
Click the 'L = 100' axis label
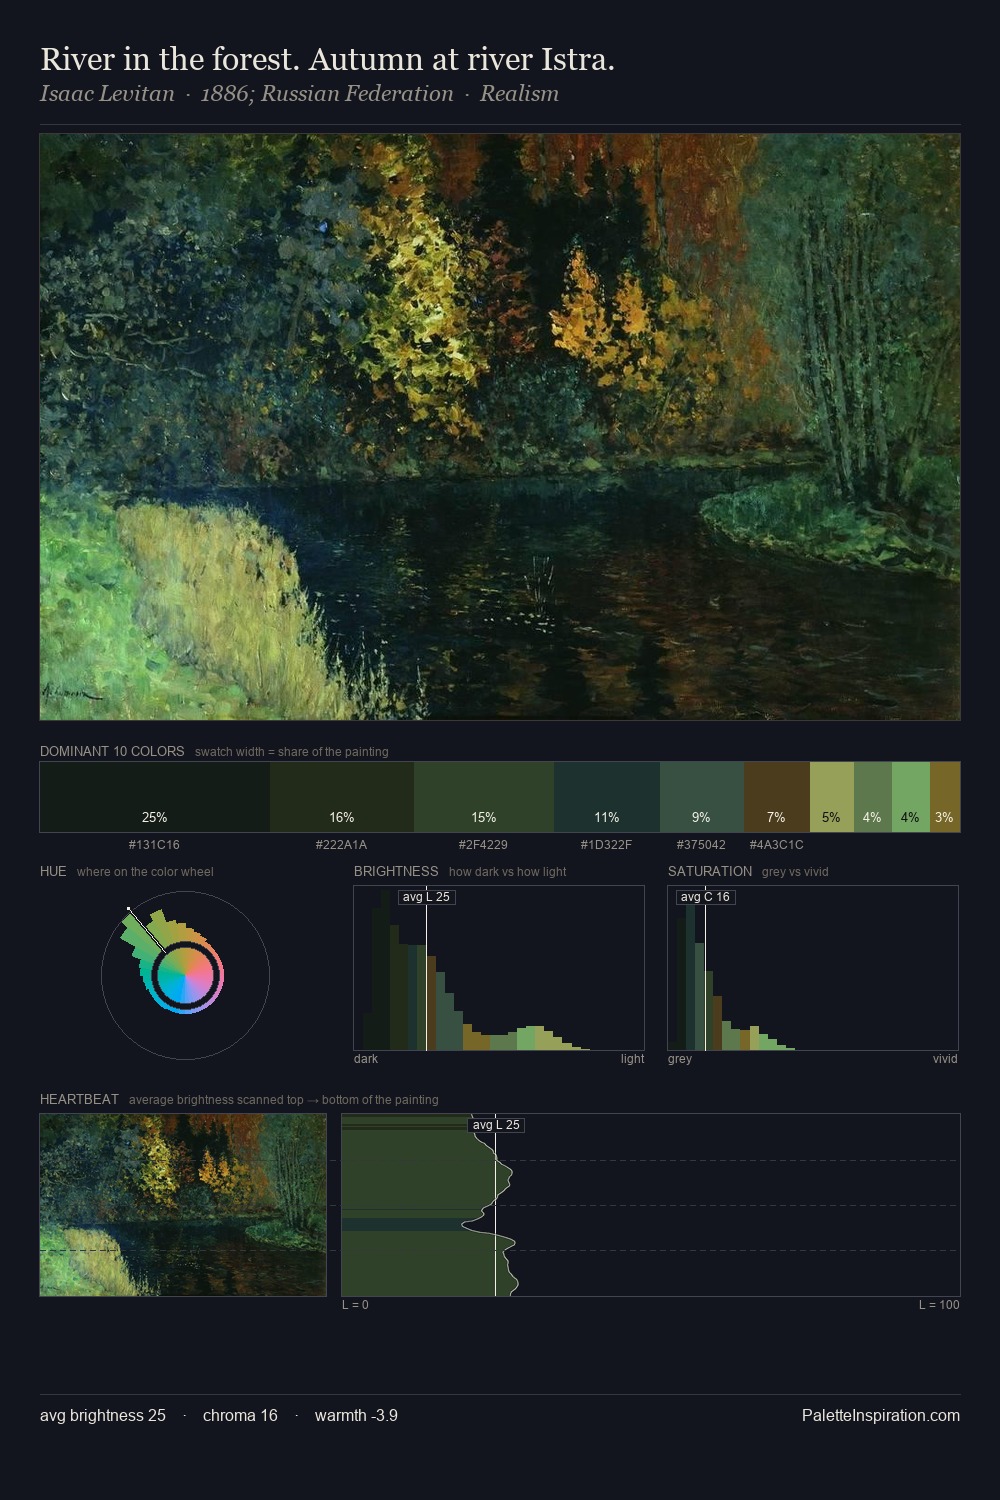[x=939, y=1305]
